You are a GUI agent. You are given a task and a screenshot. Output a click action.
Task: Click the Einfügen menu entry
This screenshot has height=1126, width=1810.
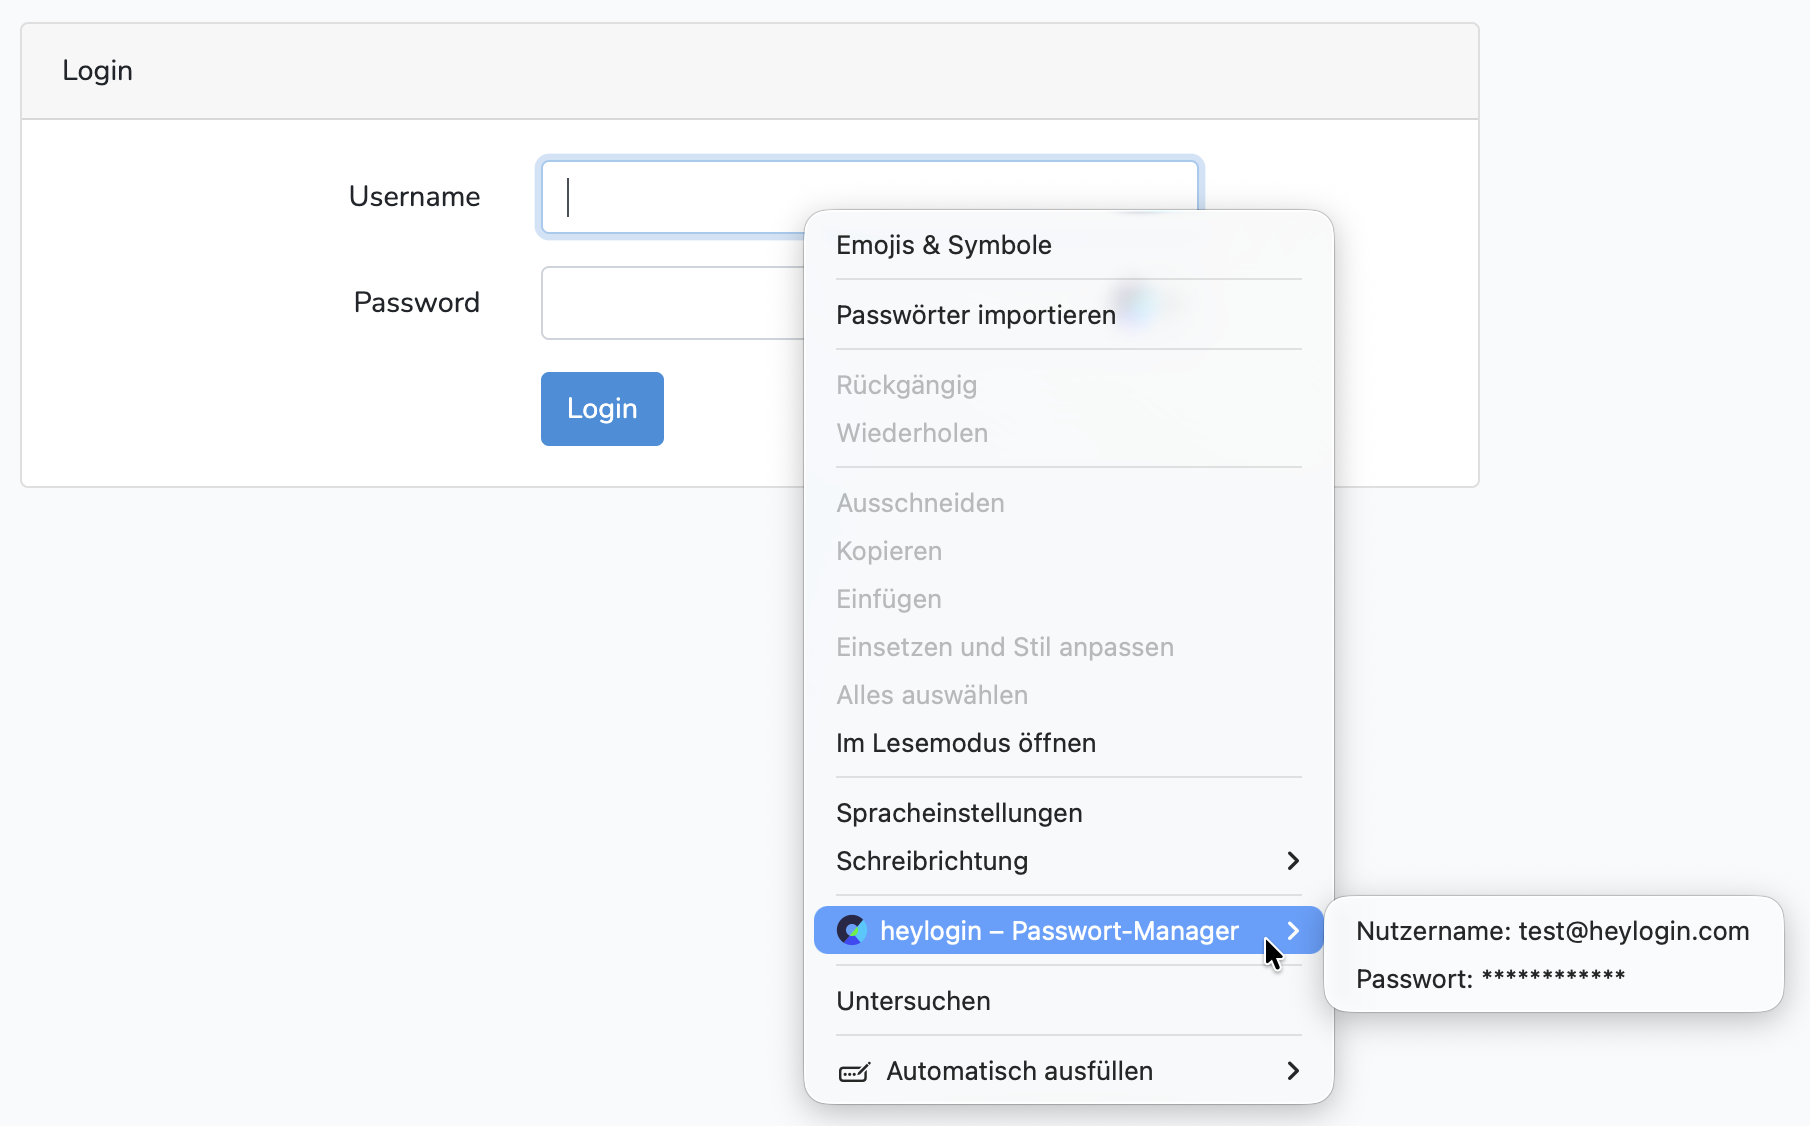click(x=888, y=599)
